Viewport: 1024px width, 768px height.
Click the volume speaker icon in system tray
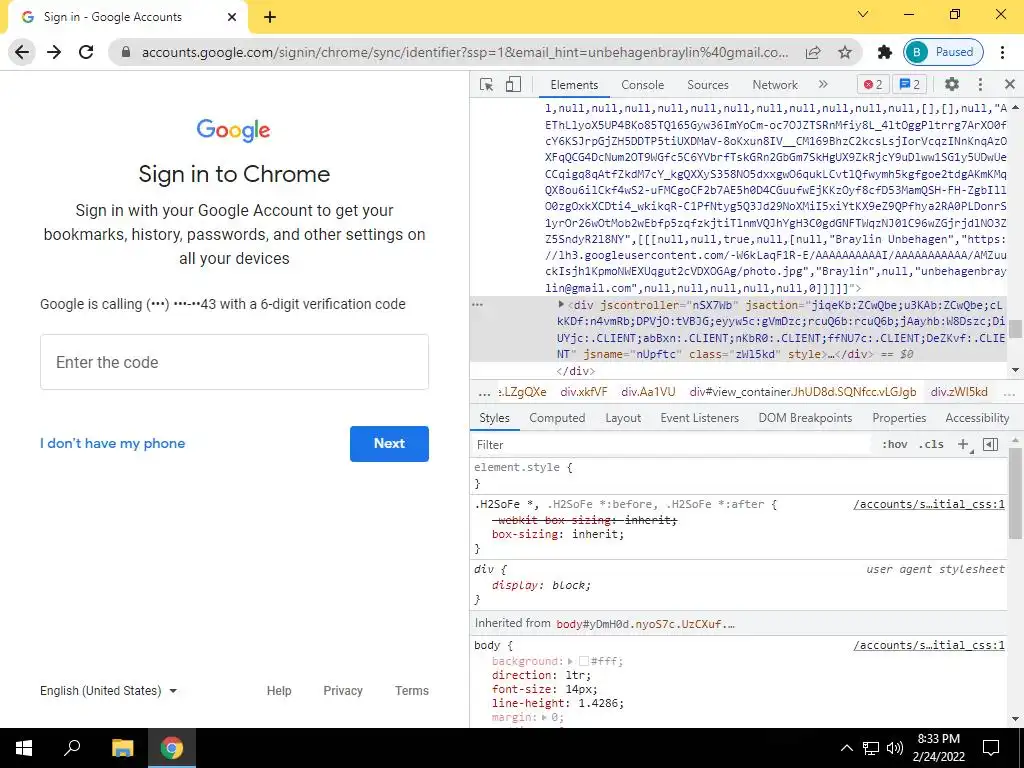pyautogui.click(x=895, y=748)
